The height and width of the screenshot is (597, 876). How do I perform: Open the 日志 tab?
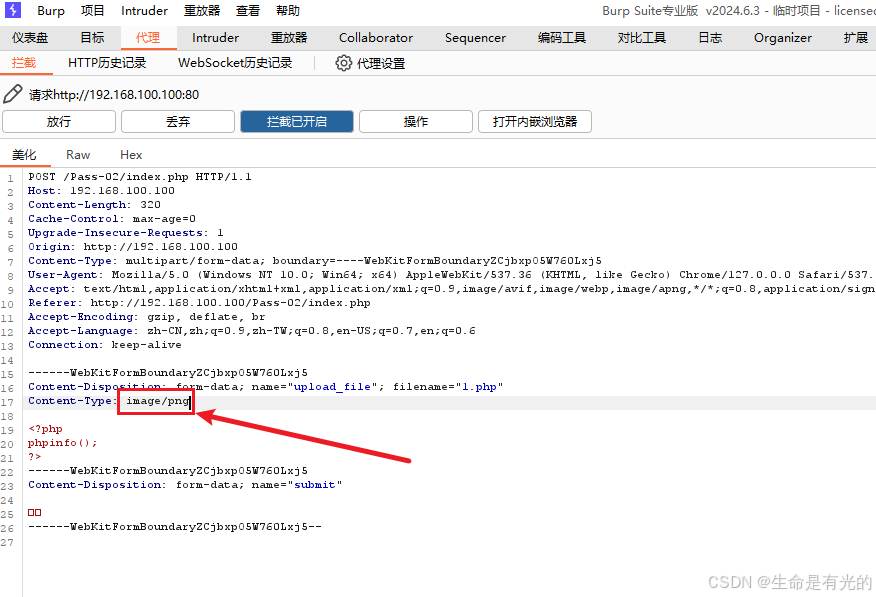pyautogui.click(x=710, y=37)
